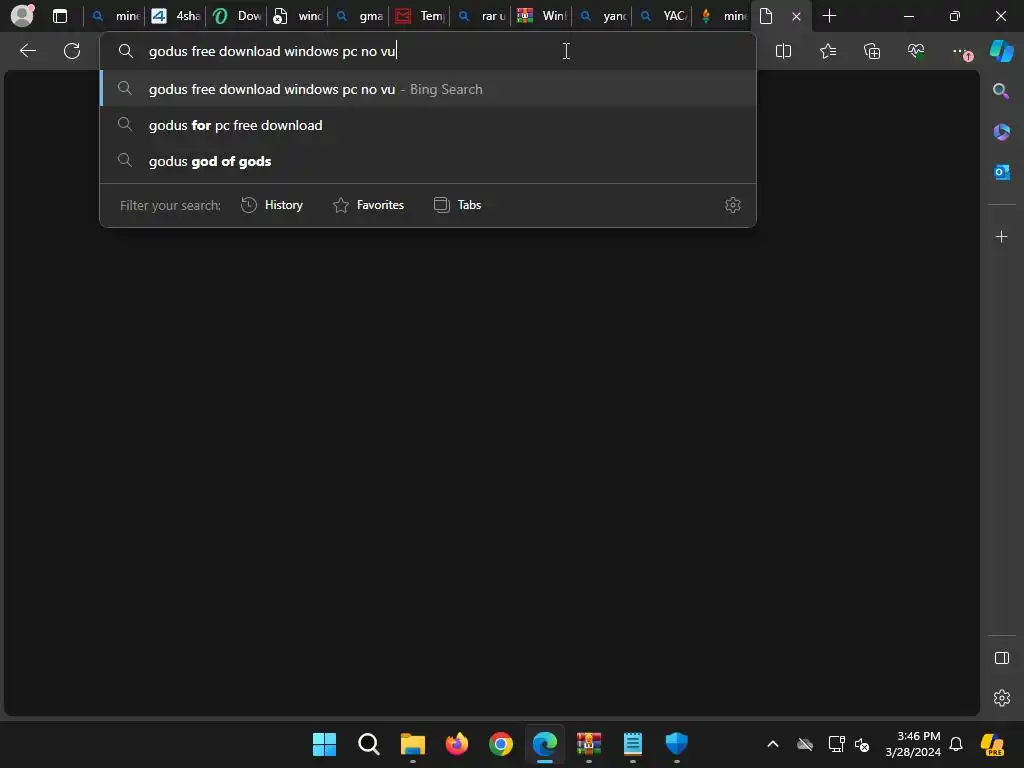
Task: Open search suggestion settings gear
Action: coord(733,205)
